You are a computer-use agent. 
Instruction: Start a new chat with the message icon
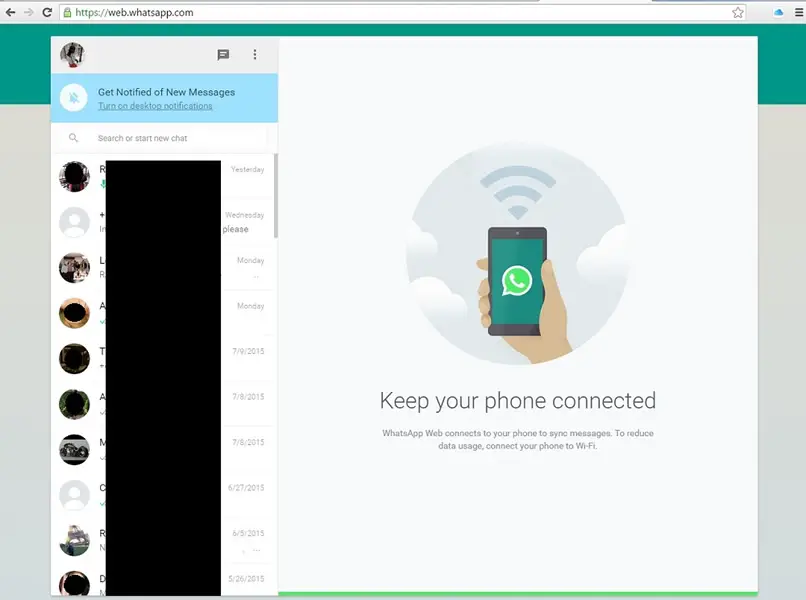[x=223, y=54]
